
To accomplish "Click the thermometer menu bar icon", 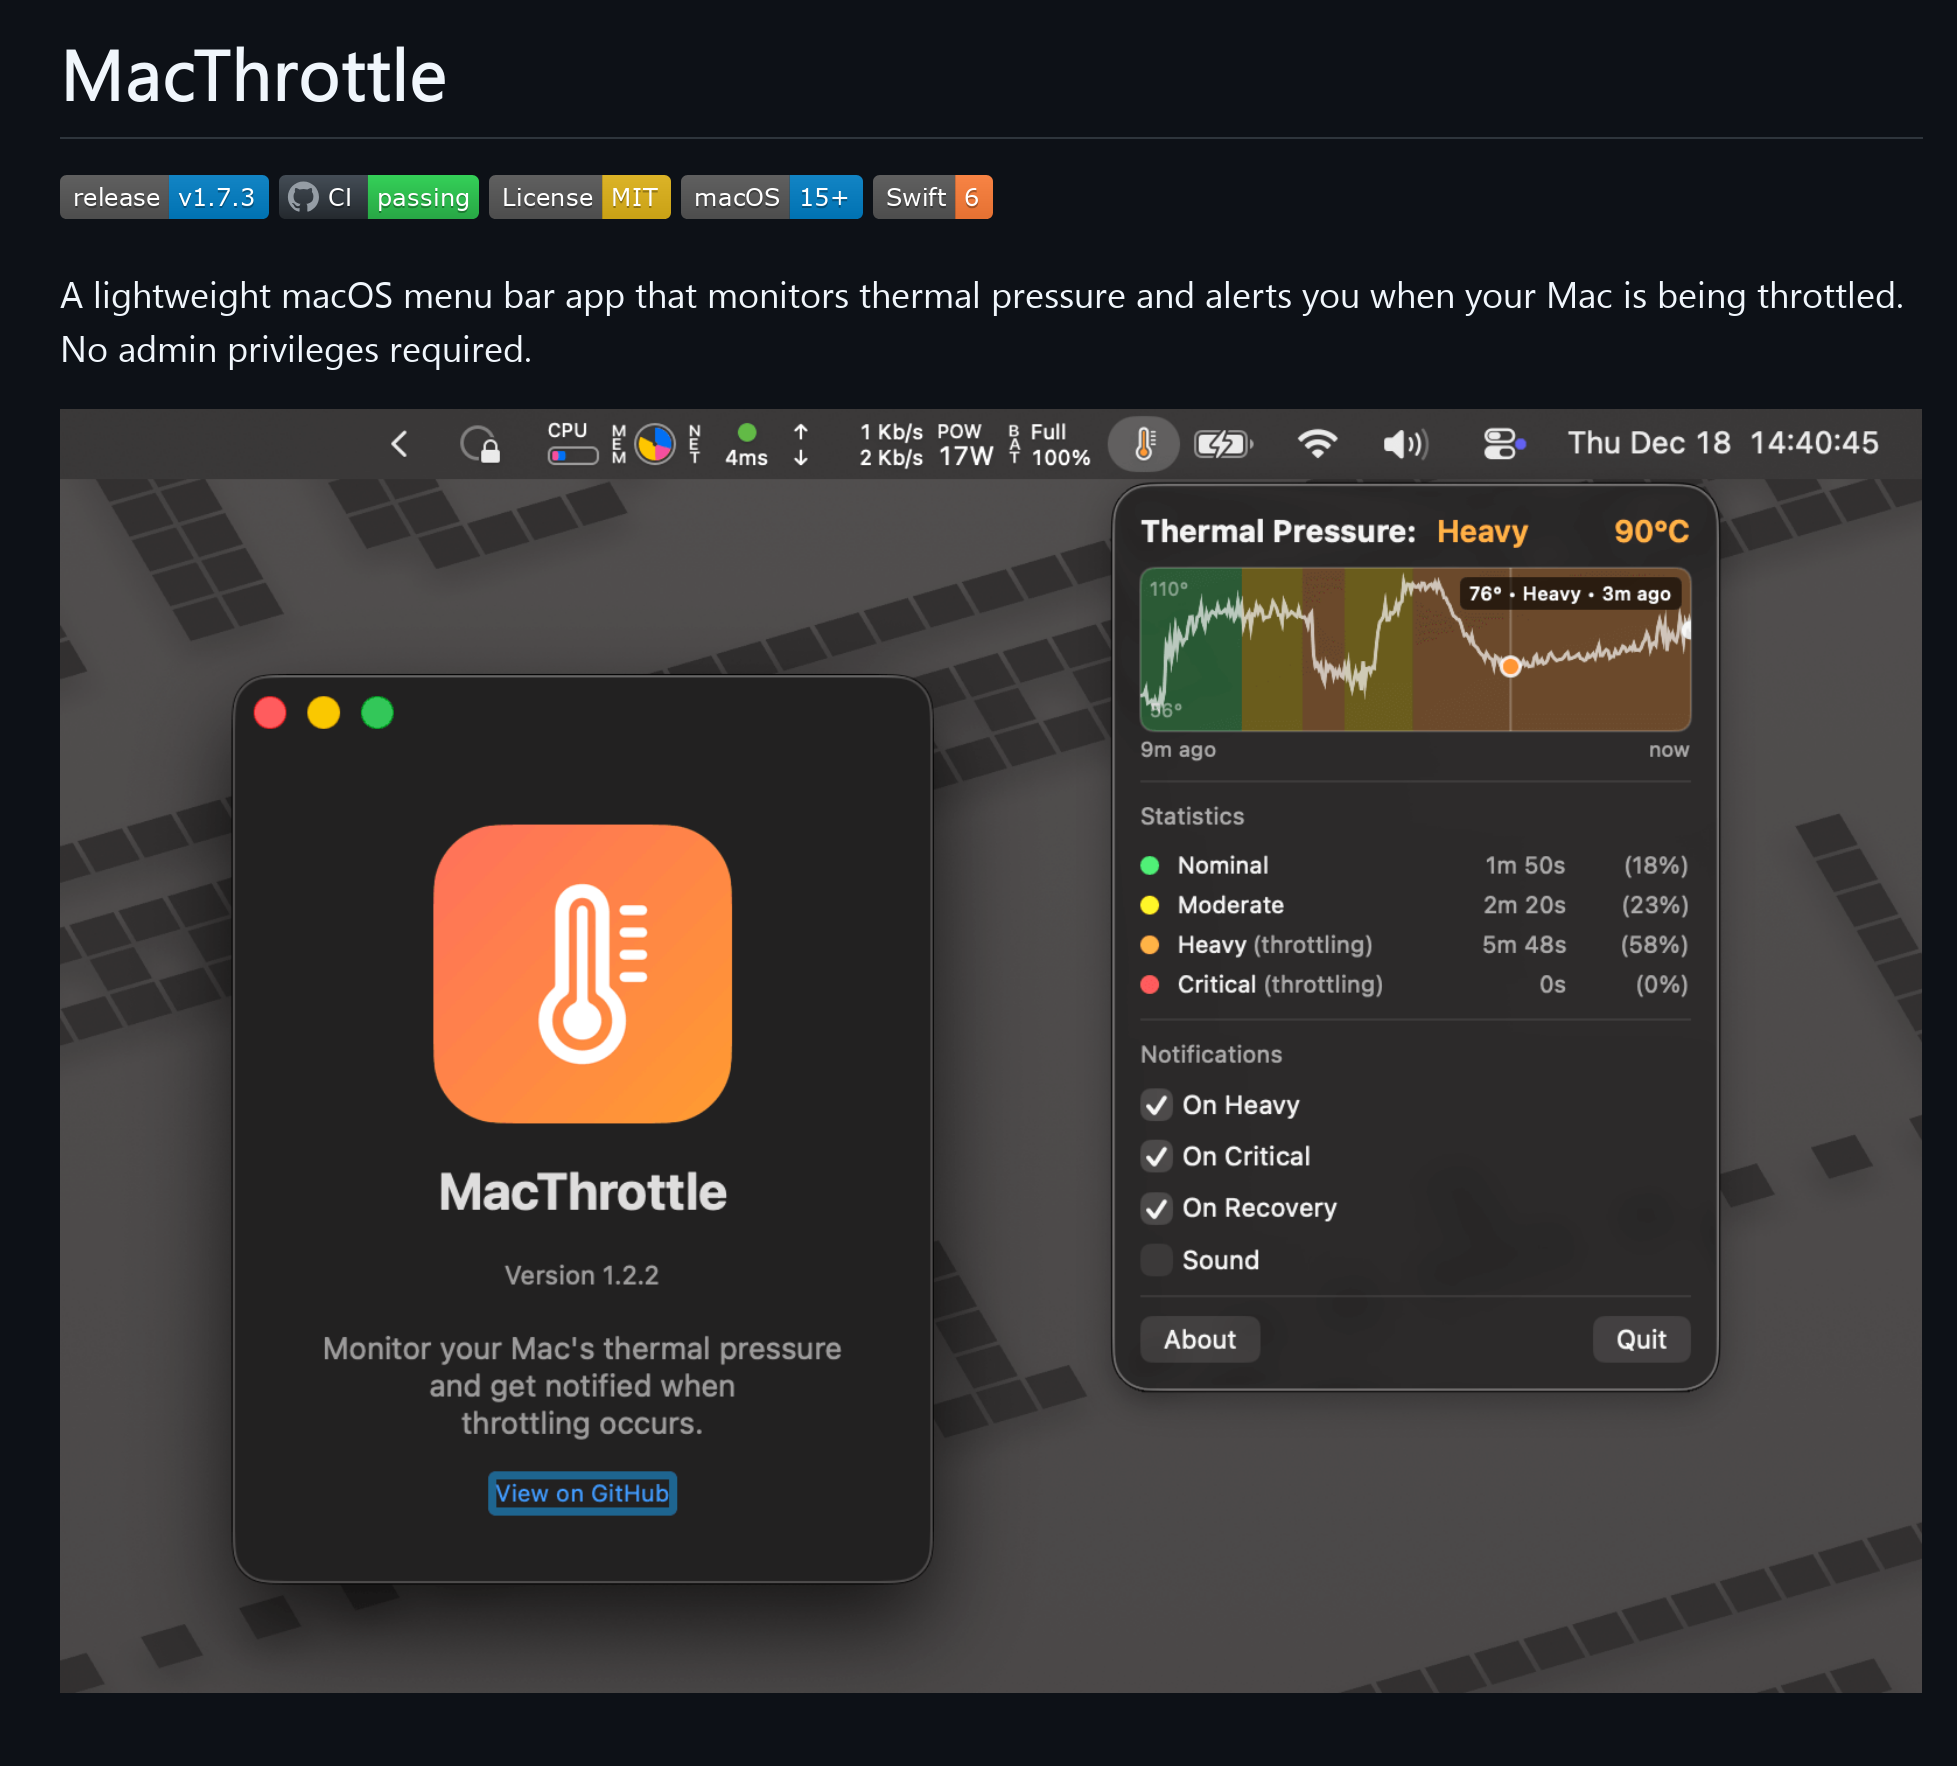I will click(x=1144, y=443).
